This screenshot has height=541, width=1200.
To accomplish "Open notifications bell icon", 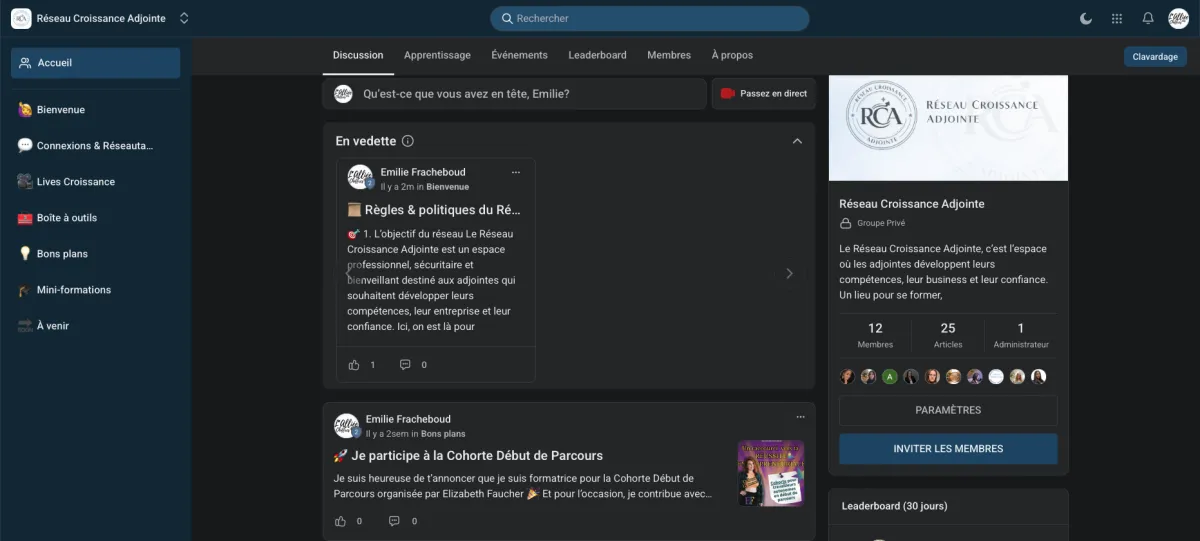I will click(1148, 18).
